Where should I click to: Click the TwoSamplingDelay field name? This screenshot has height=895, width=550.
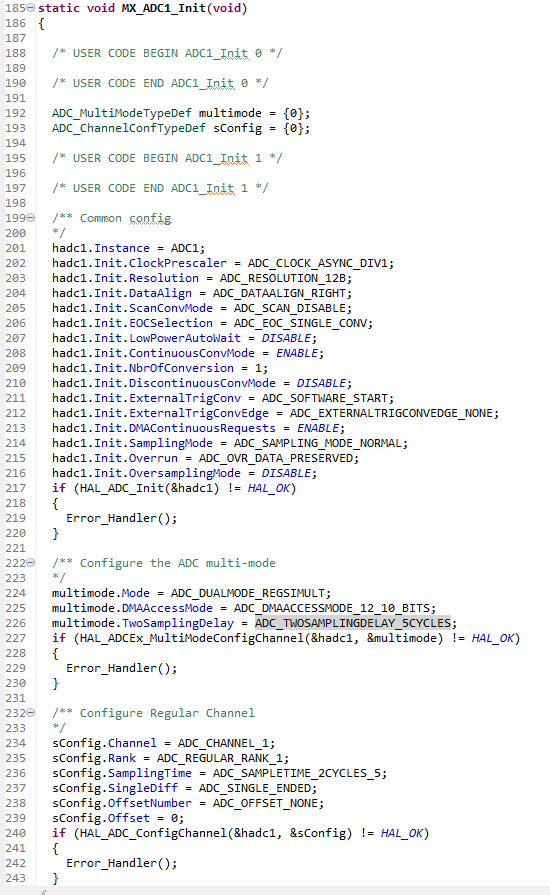178,623
